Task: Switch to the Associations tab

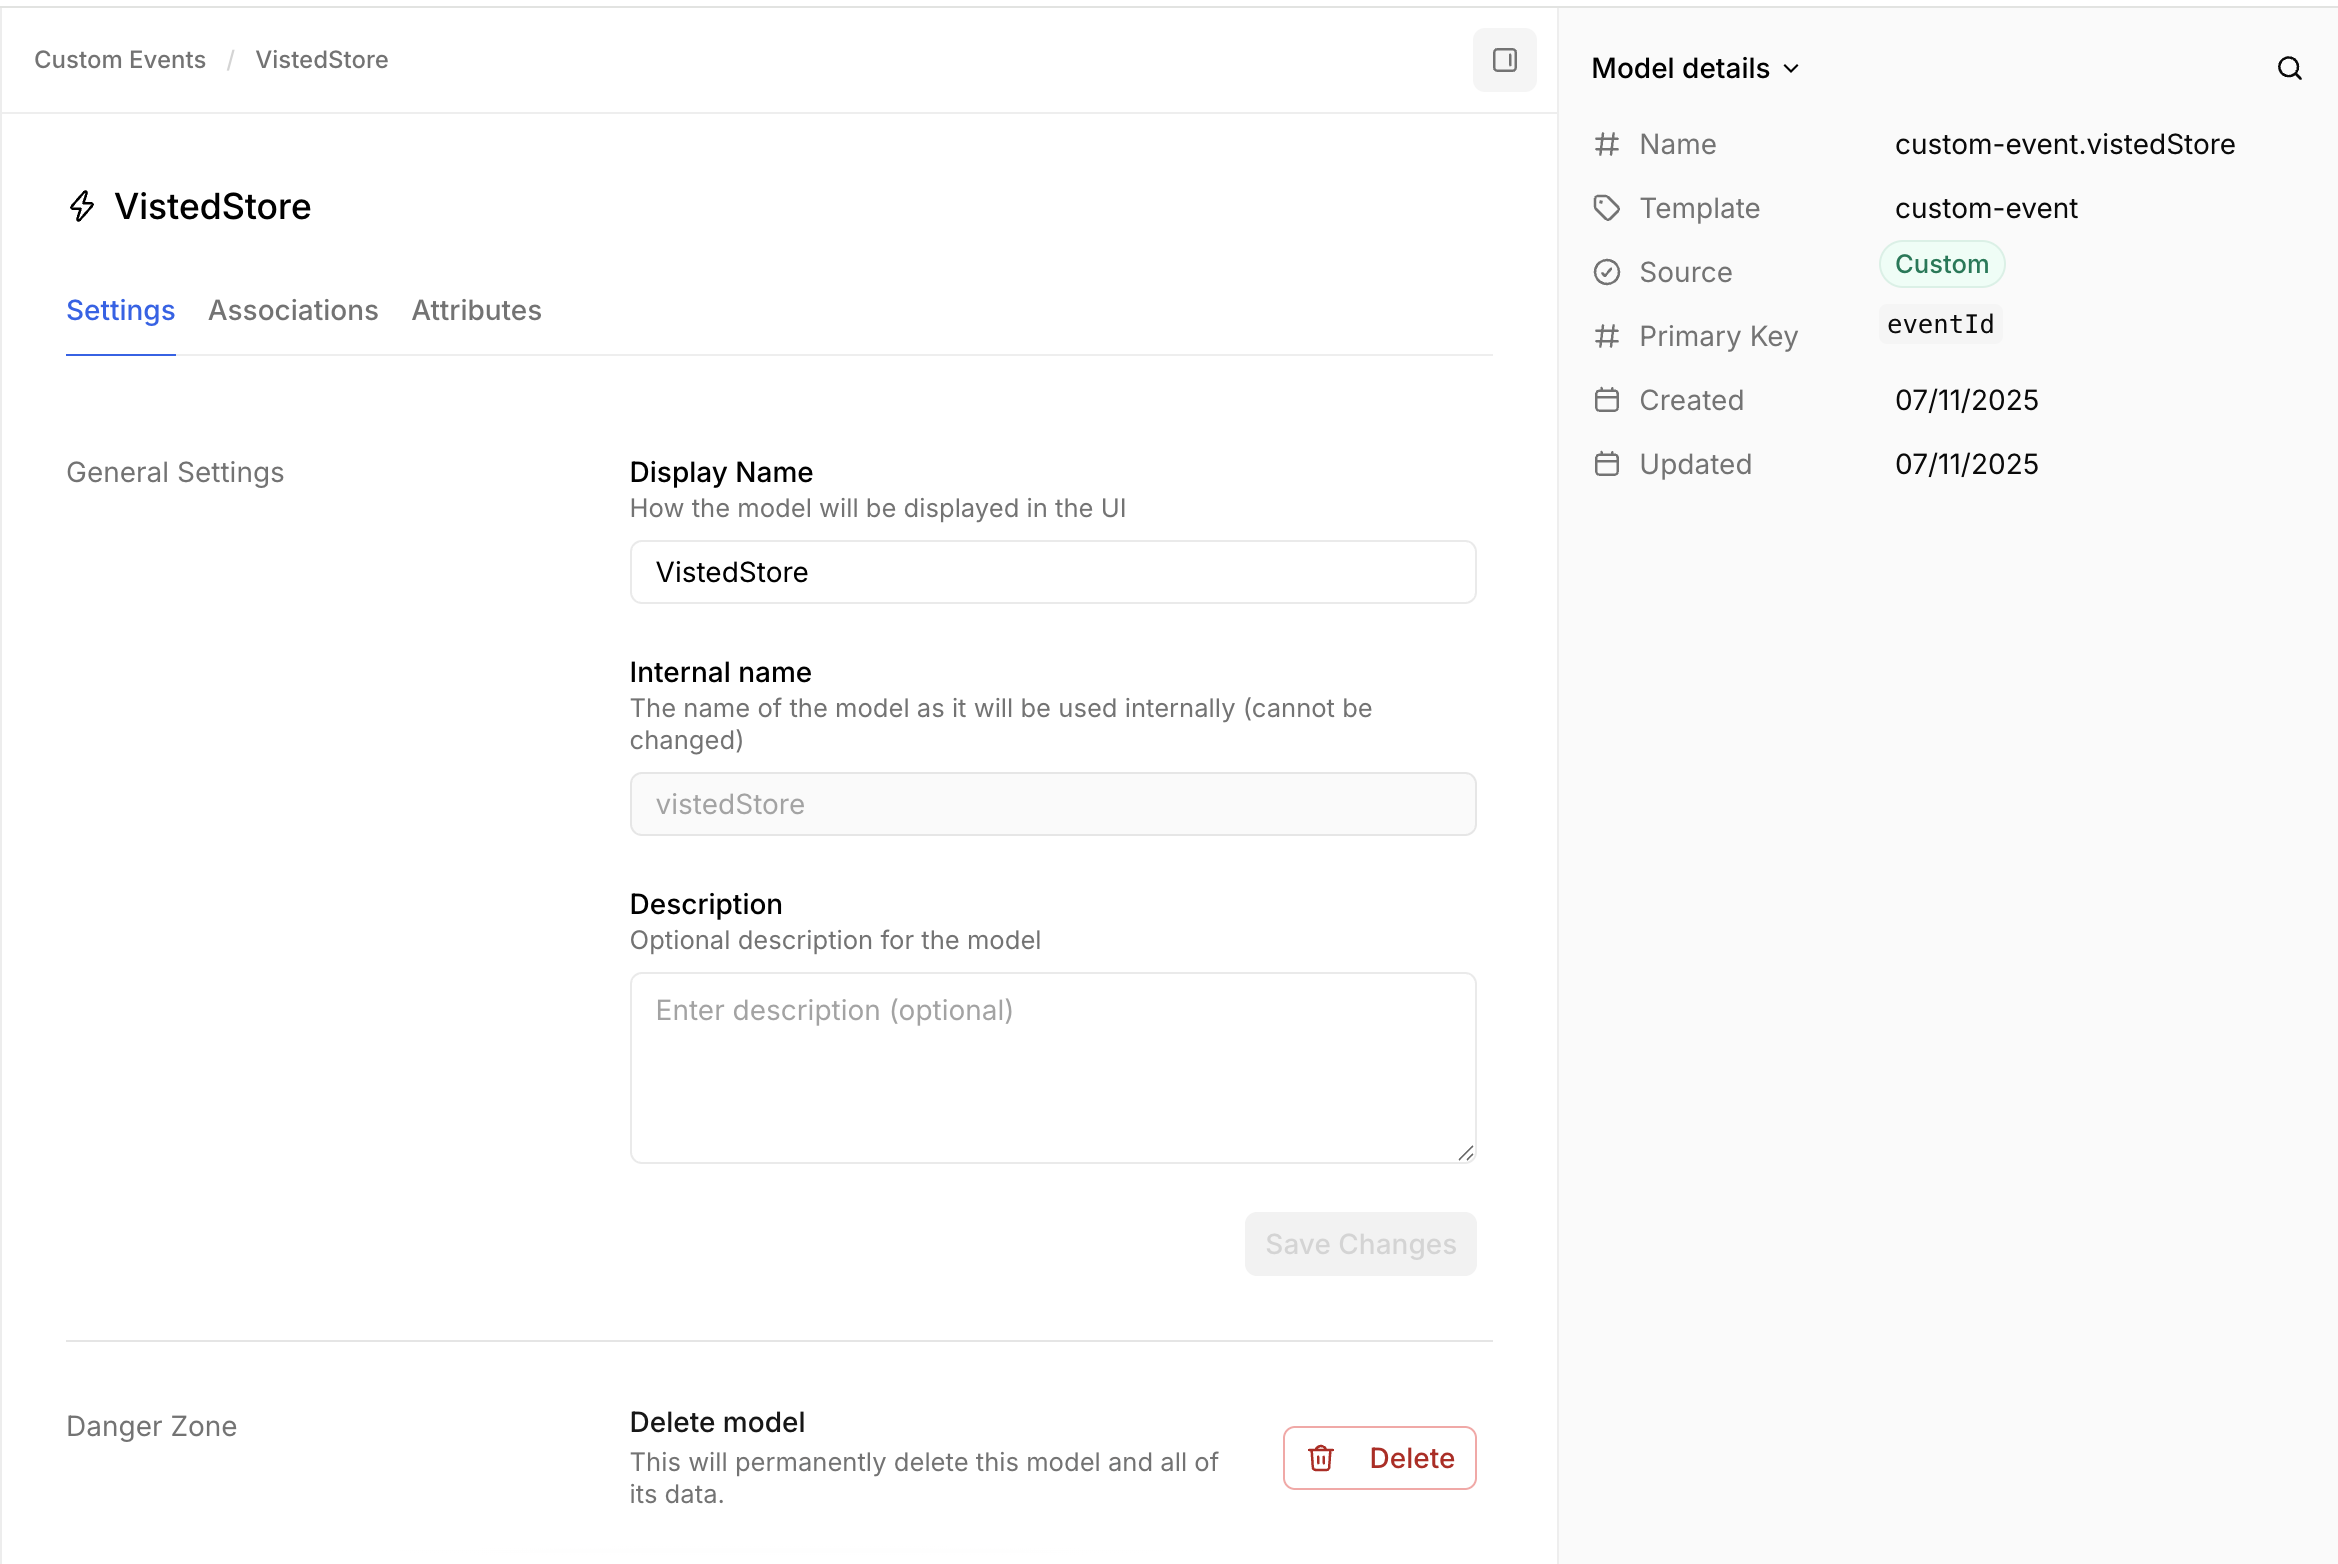Action: (x=293, y=310)
